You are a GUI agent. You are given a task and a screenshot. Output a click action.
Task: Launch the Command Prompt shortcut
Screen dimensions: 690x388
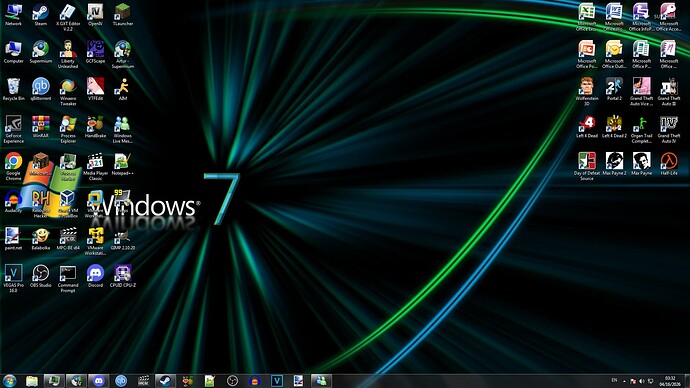pos(68,278)
